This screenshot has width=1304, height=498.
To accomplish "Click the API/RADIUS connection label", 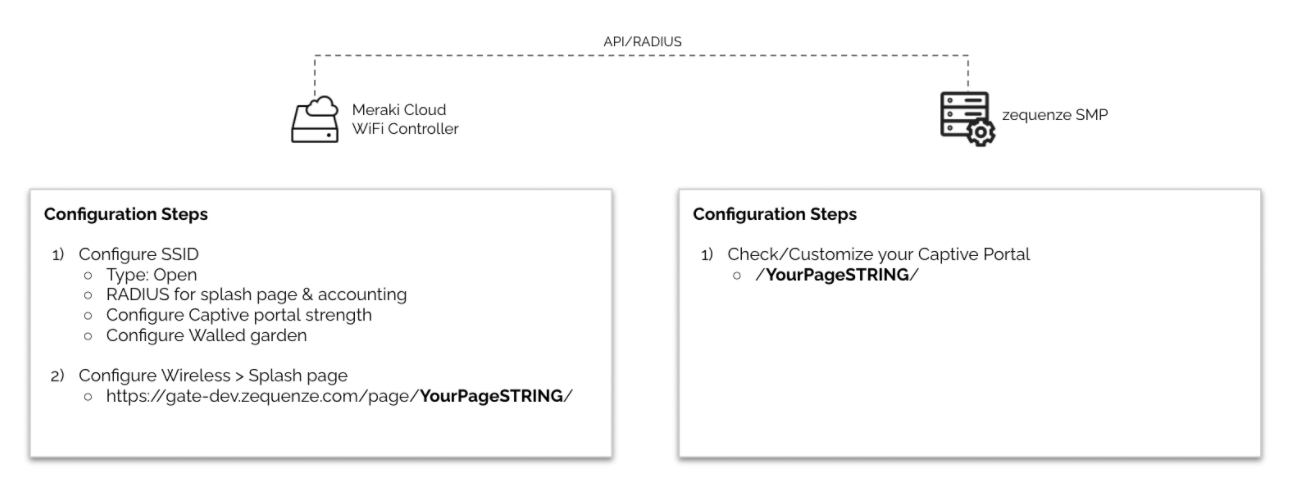I will (x=642, y=41).
